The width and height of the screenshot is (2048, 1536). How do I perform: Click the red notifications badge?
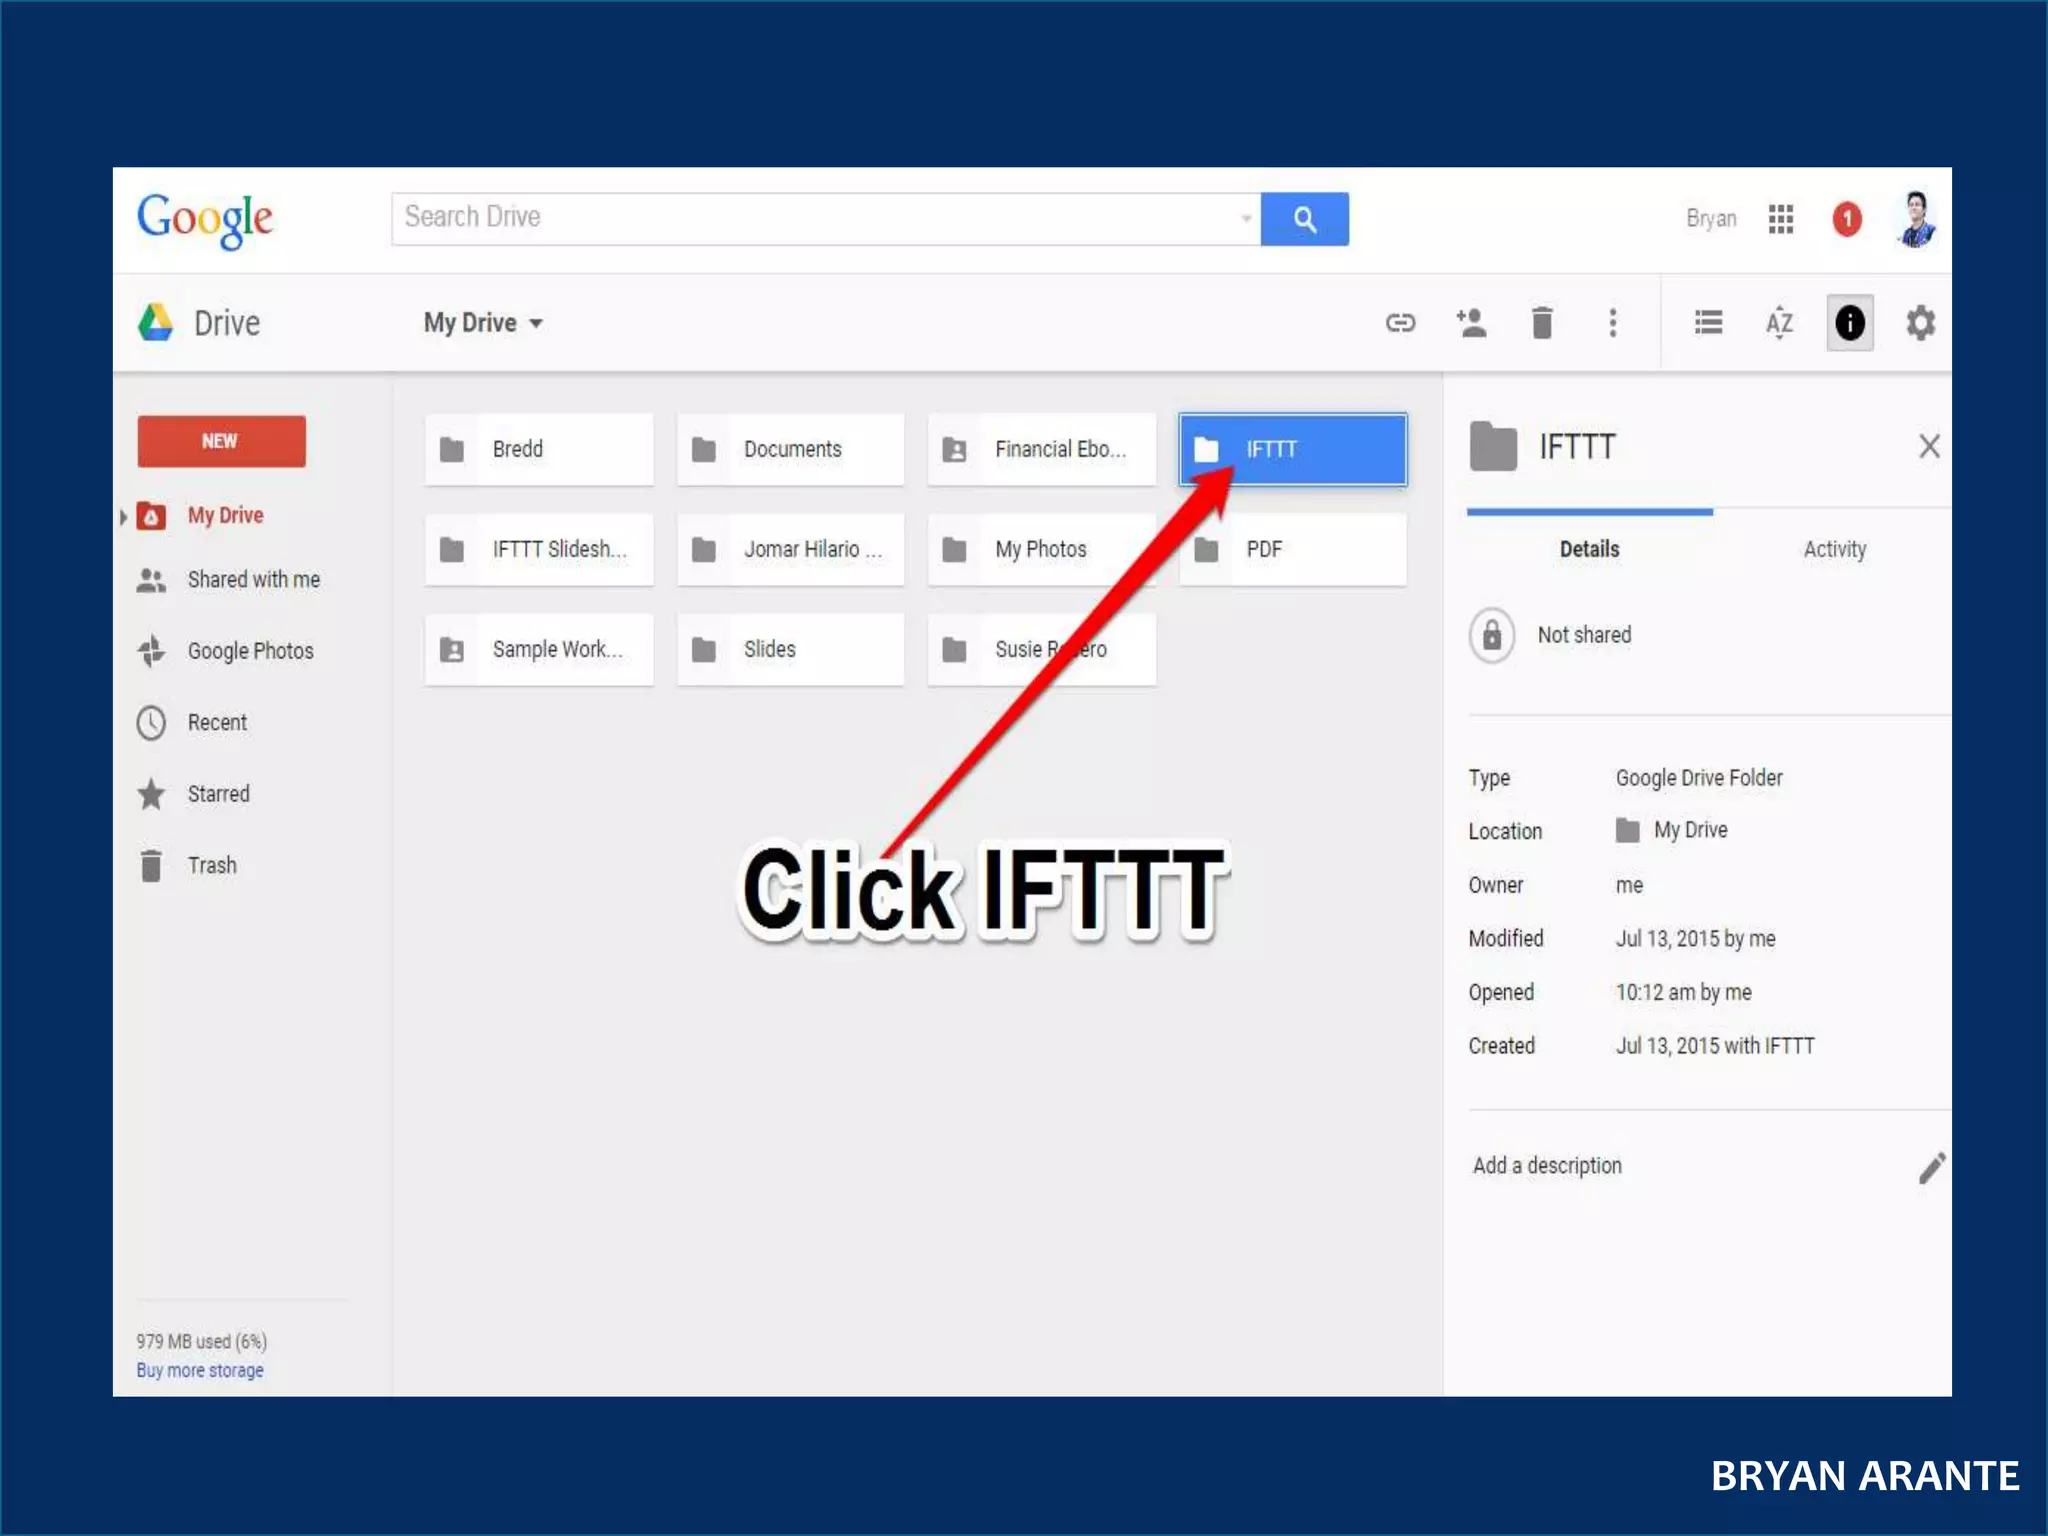[x=1846, y=219]
